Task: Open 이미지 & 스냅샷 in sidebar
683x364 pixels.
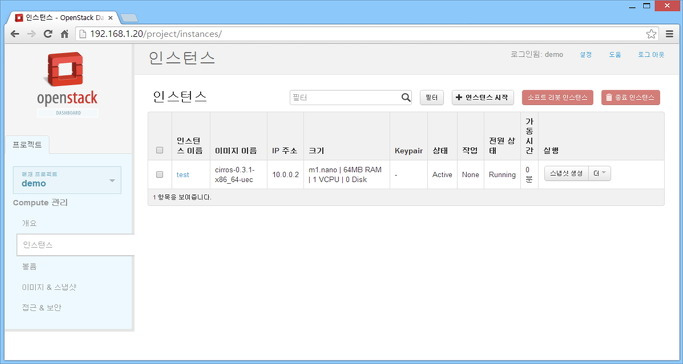Action: pos(49,287)
